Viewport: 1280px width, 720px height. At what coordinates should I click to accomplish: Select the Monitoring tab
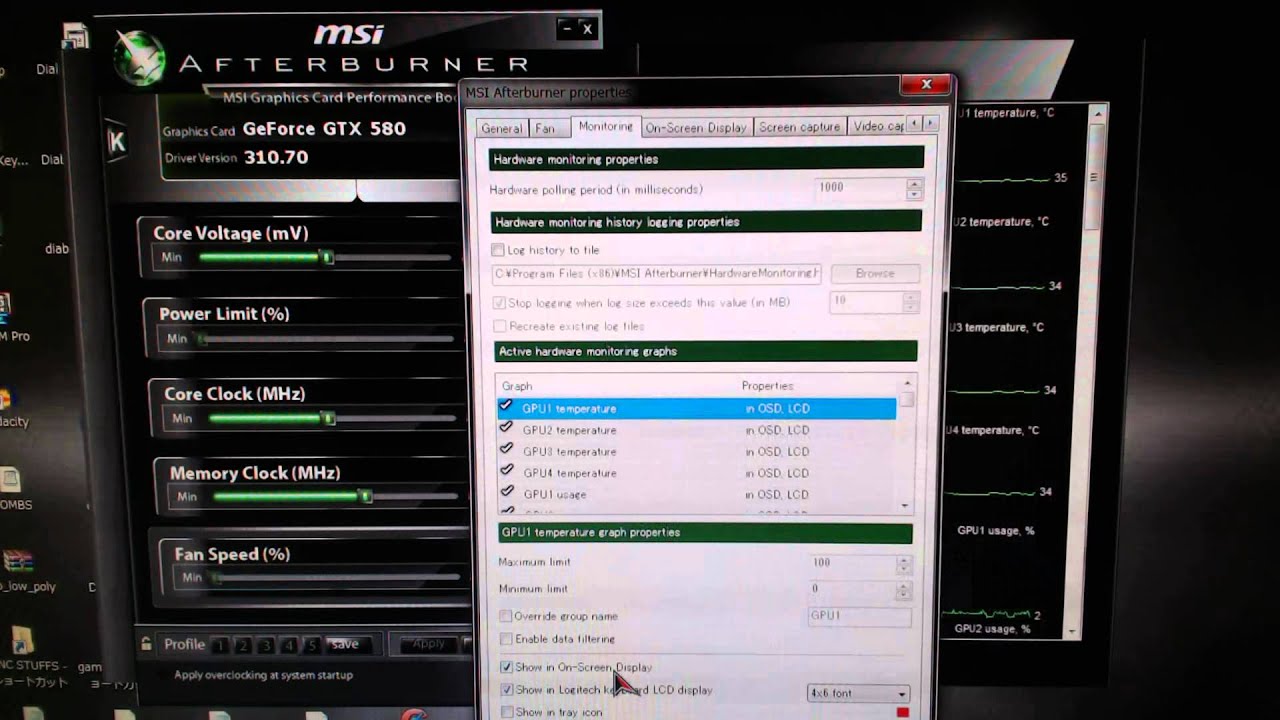[x=605, y=126]
